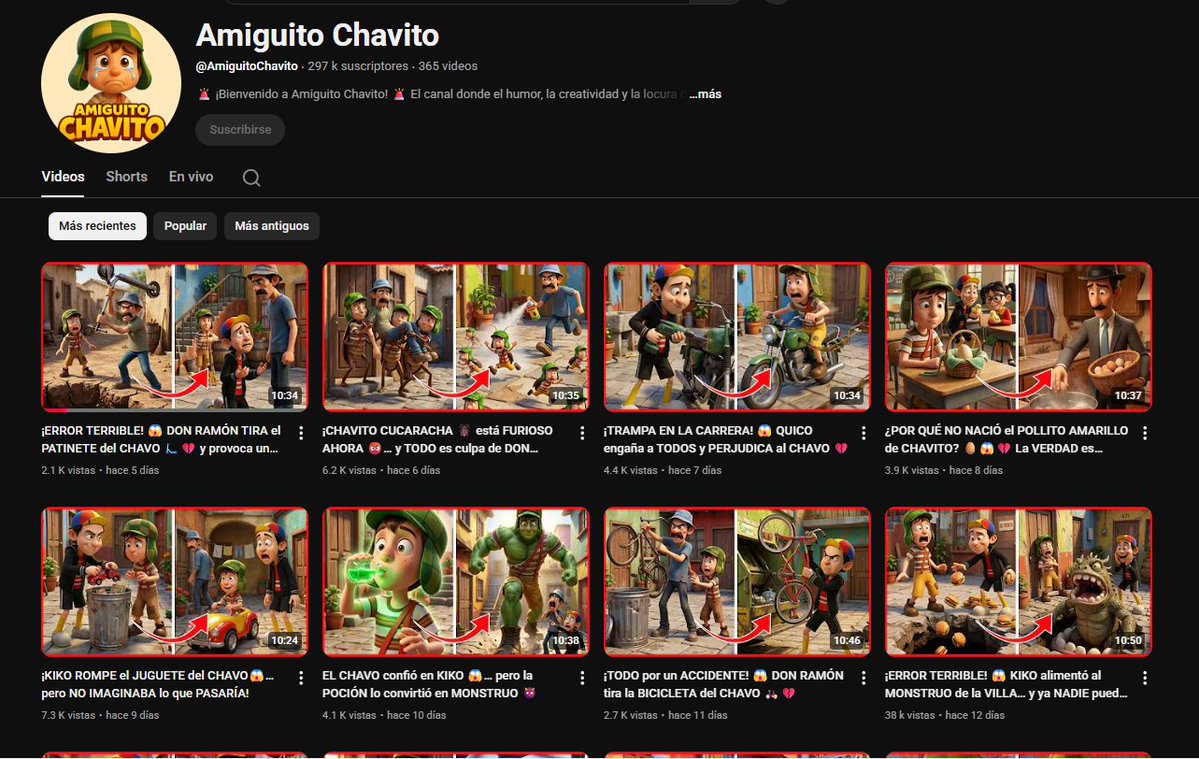Open options menu for CHAVITO CUCARACHA video
1199x759 pixels.
(583, 433)
